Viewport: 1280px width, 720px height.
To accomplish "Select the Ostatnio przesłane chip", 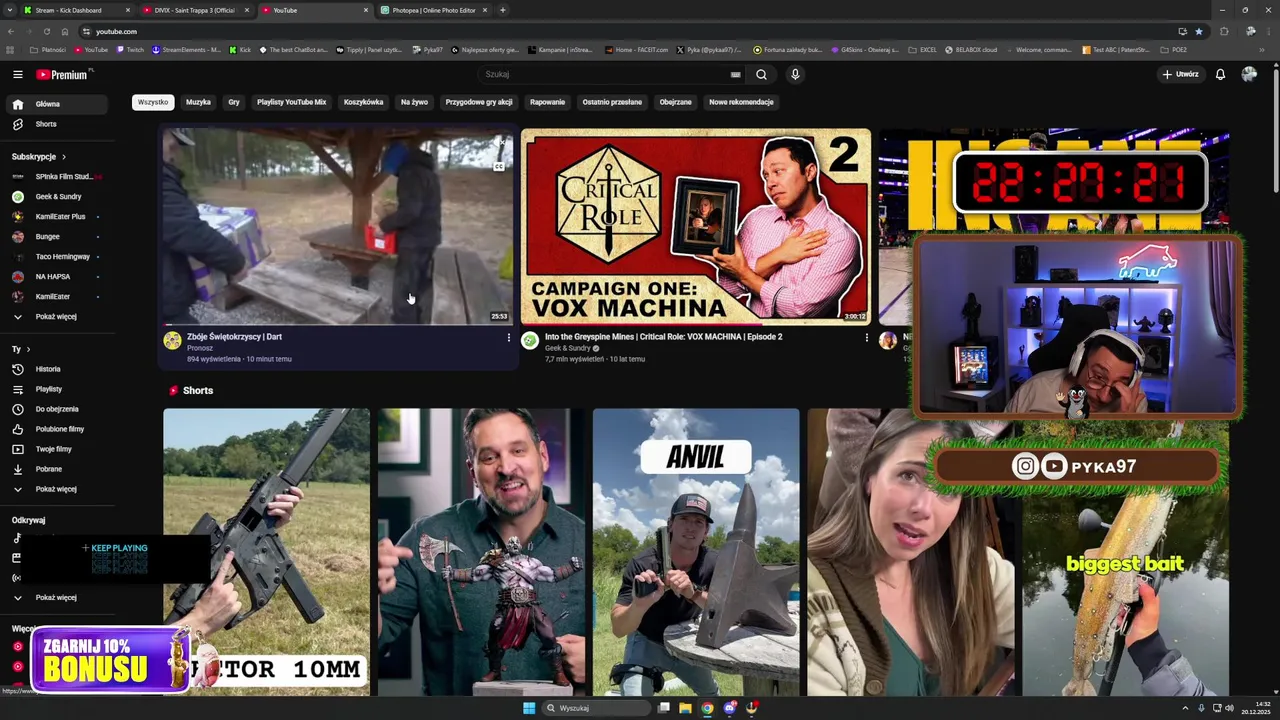I will click(612, 102).
